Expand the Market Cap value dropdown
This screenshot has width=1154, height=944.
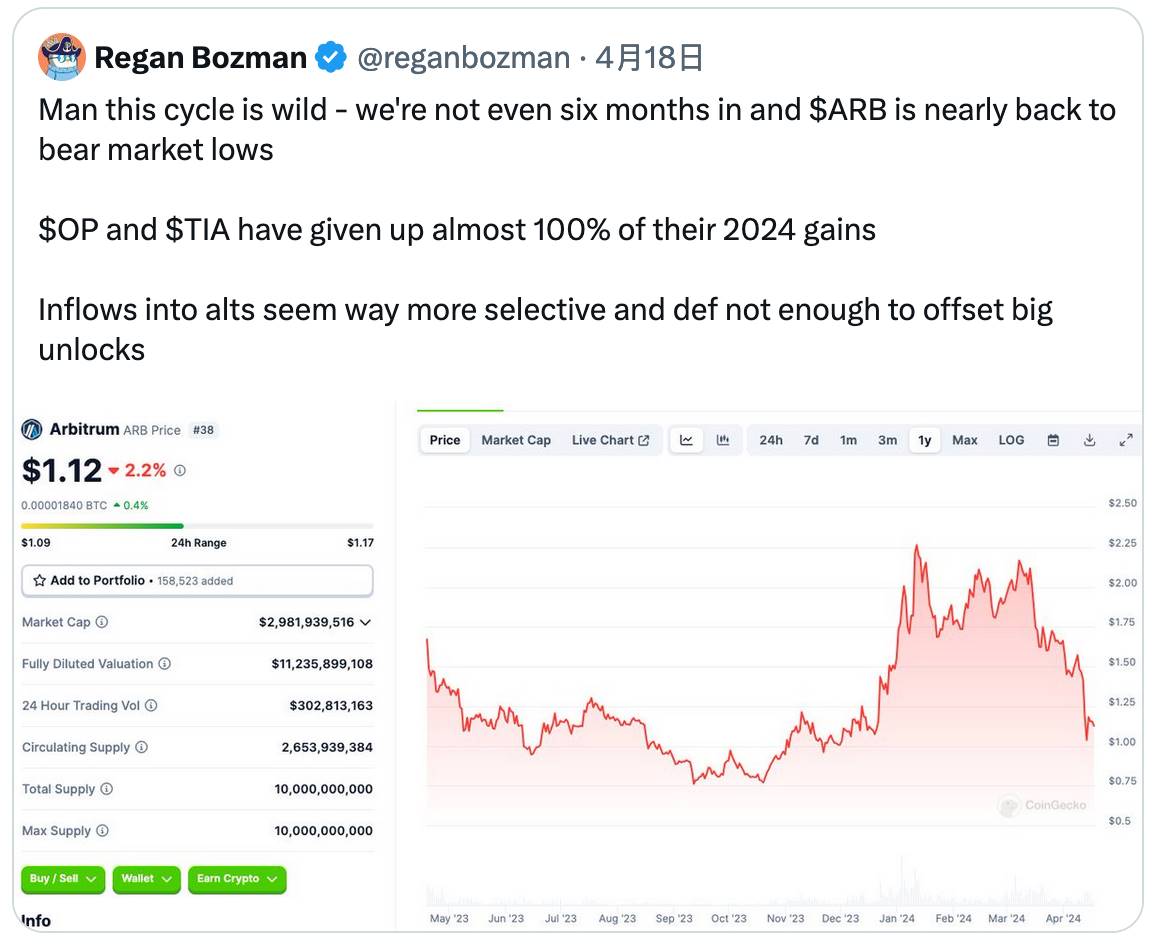tap(366, 622)
